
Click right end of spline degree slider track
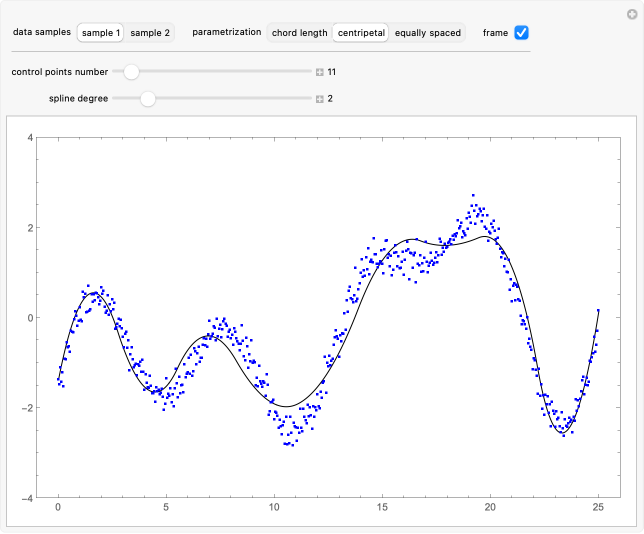click(x=308, y=99)
